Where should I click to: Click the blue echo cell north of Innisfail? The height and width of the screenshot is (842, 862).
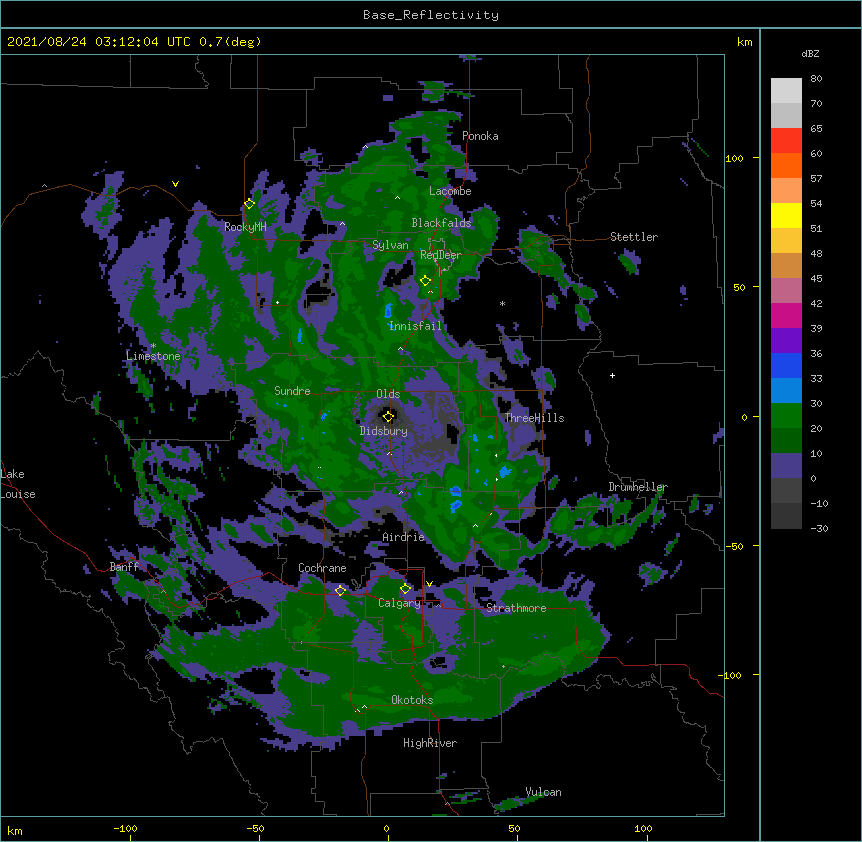point(388,311)
